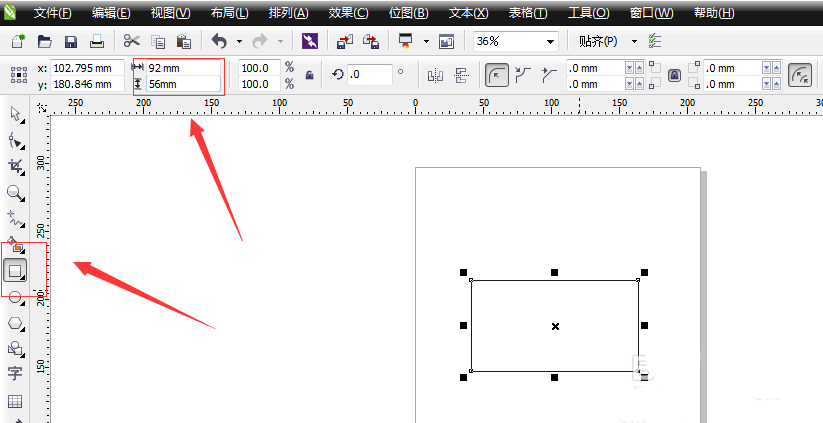Decrease the bottom-right corner radius
This screenshot has height=423, width=823.
tap(766, 84)
